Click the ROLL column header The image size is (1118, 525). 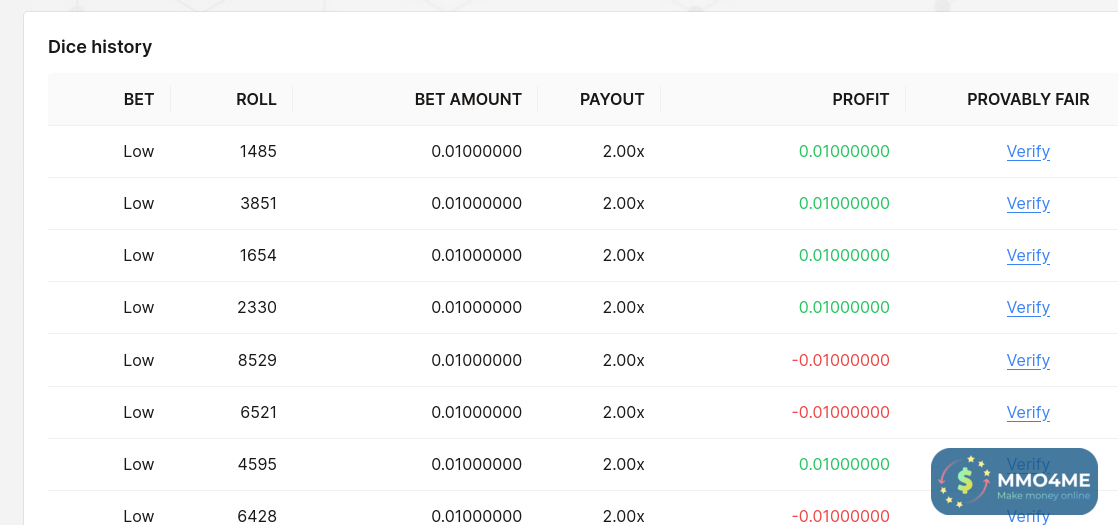point(256,99)
